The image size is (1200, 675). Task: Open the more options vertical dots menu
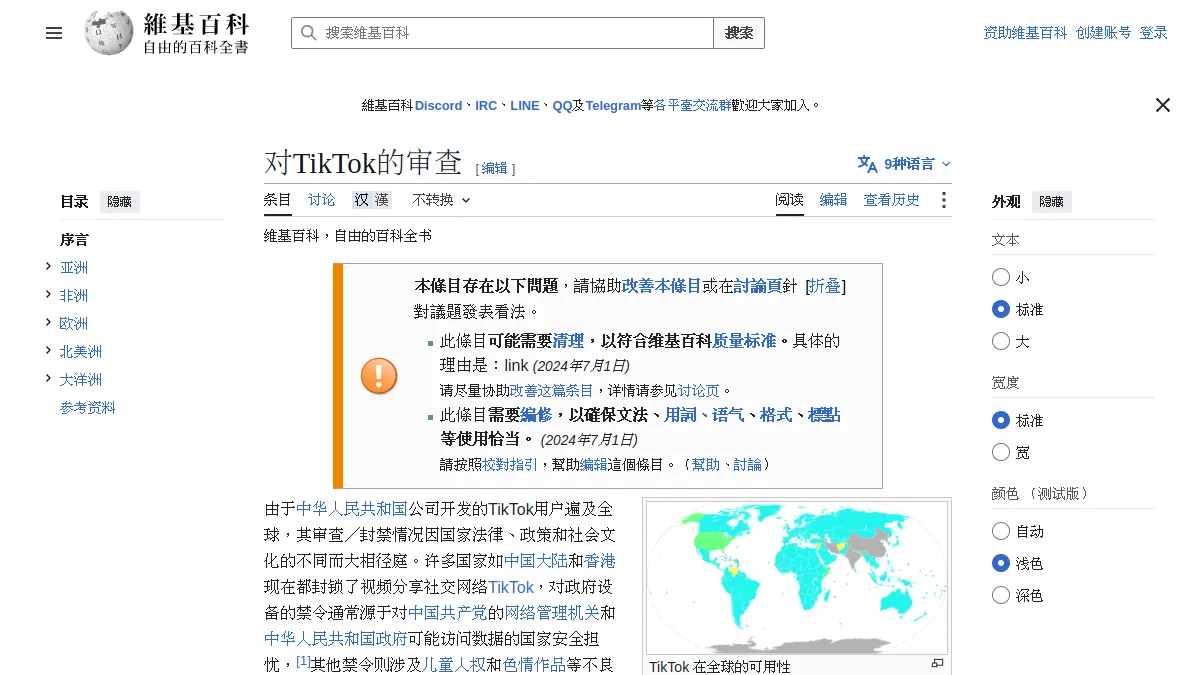(943, 200)
